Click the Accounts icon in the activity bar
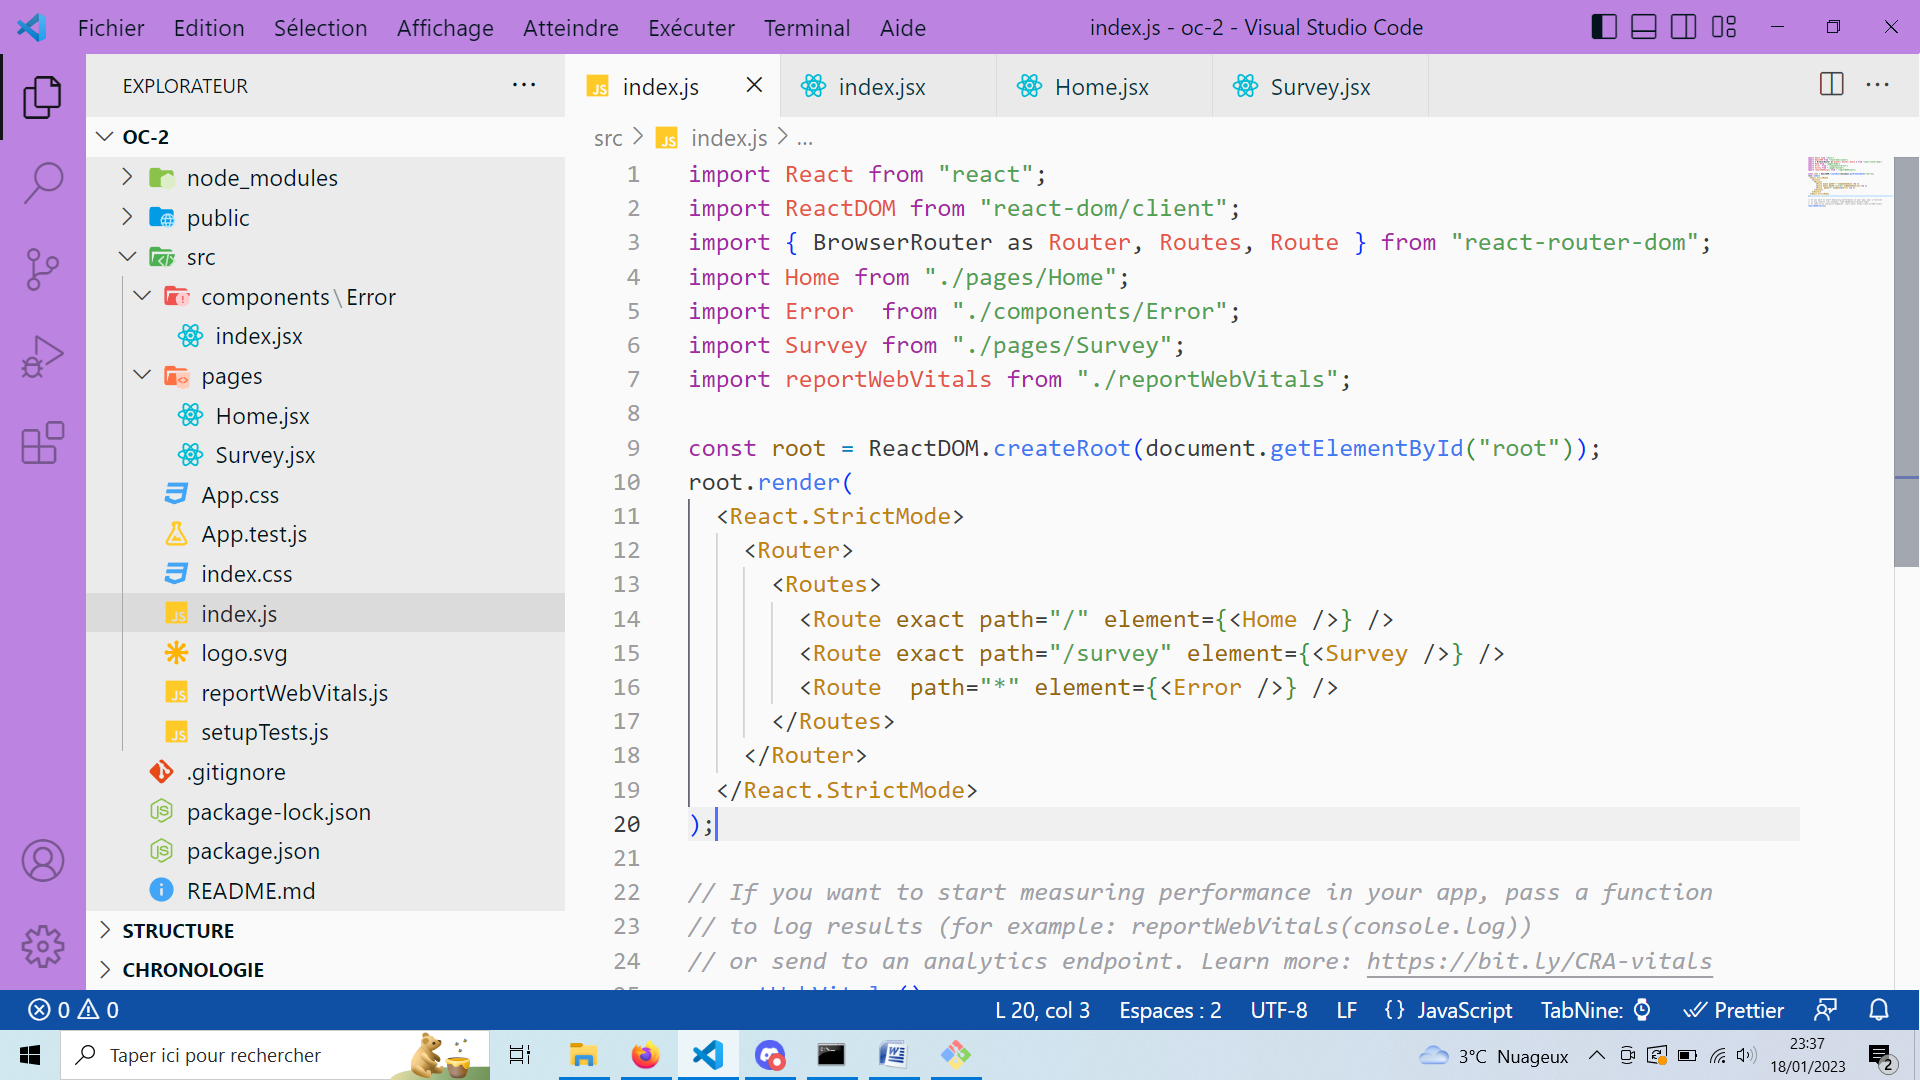 (42, 860)
